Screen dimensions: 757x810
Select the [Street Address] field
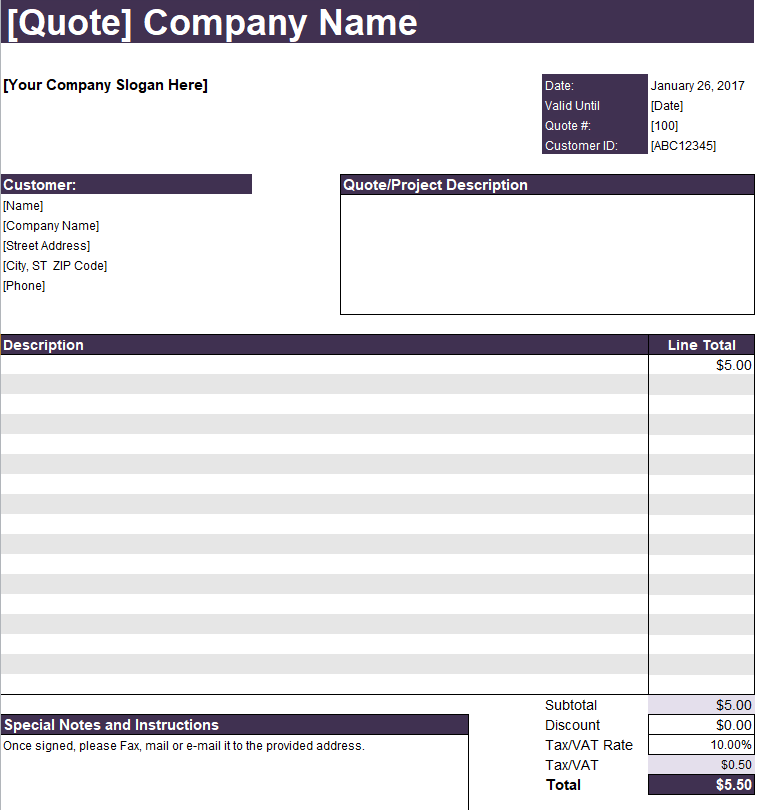47,246
